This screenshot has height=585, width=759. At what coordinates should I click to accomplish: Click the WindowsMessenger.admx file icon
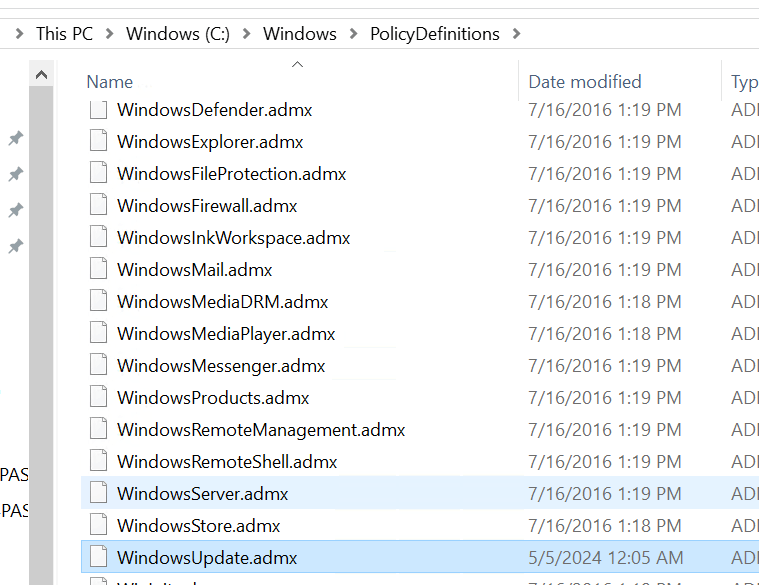point(98,365)
